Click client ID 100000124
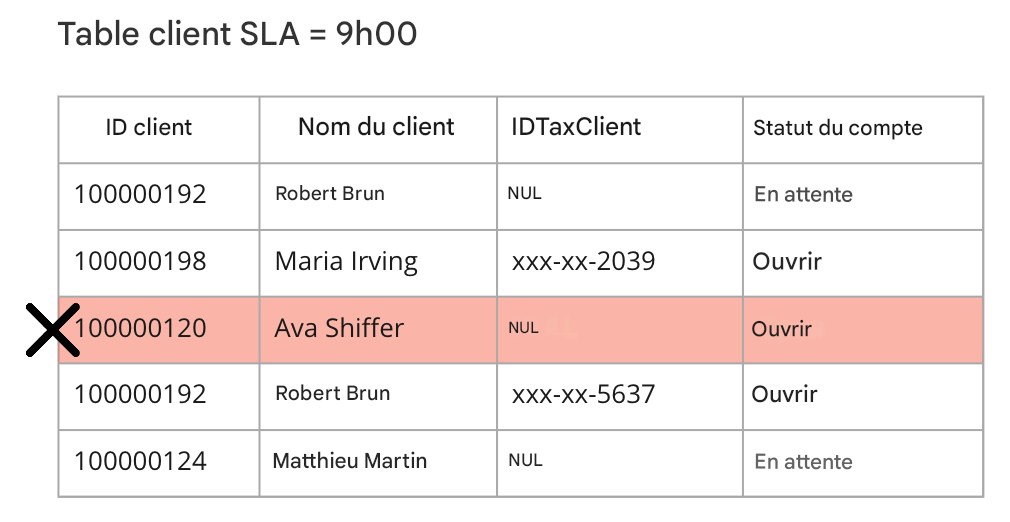This screenshot has width=1010, height=522. tap(140, 461)
